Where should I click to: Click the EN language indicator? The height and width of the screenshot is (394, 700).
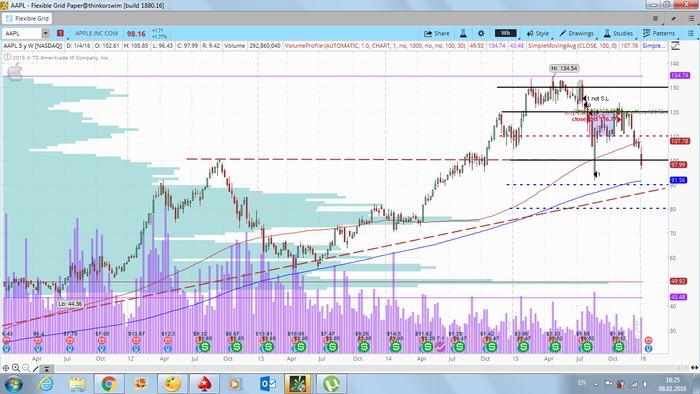click(582, 383)
